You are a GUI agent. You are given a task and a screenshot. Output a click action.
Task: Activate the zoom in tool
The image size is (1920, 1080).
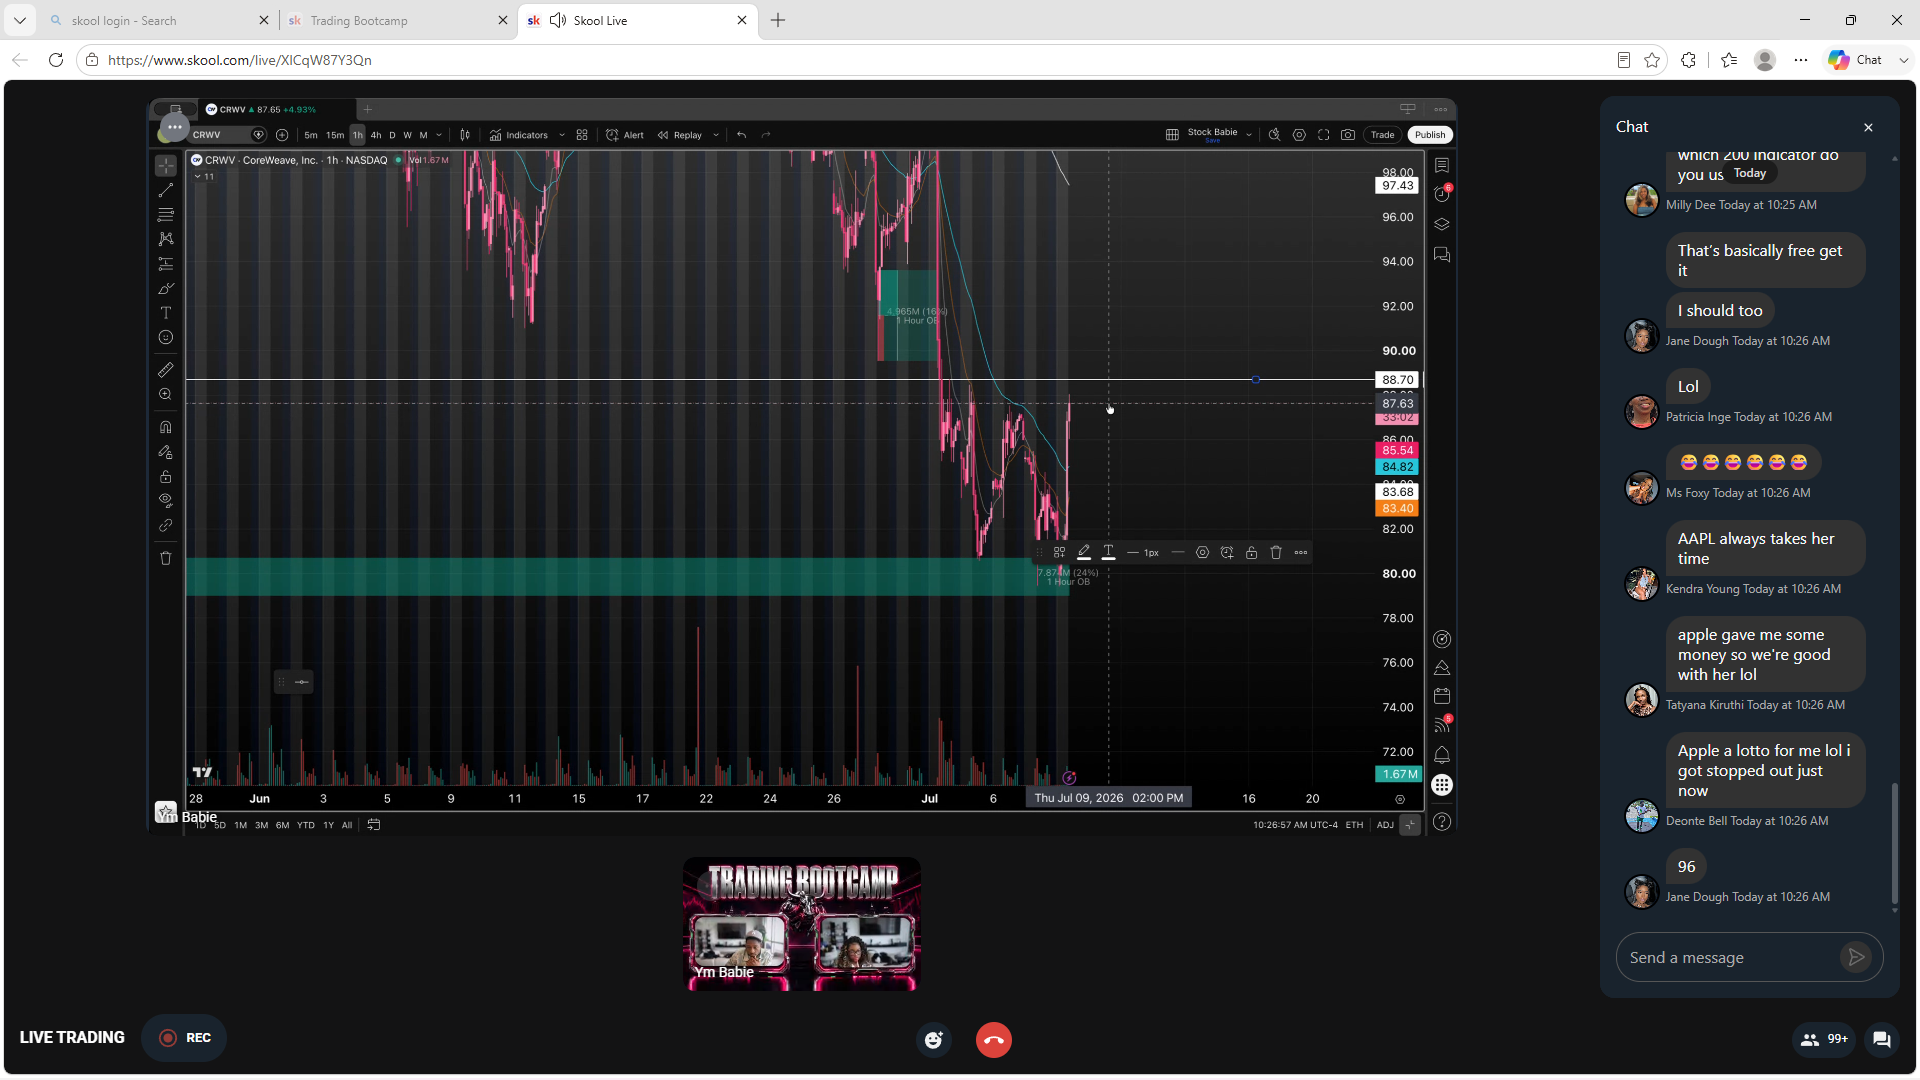click(x=166, y=395)
